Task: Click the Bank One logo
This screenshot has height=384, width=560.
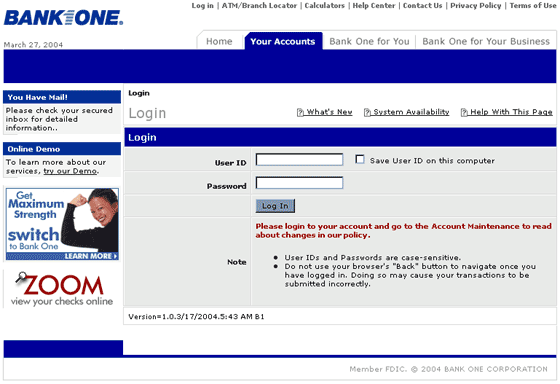Action: point(64,18)
